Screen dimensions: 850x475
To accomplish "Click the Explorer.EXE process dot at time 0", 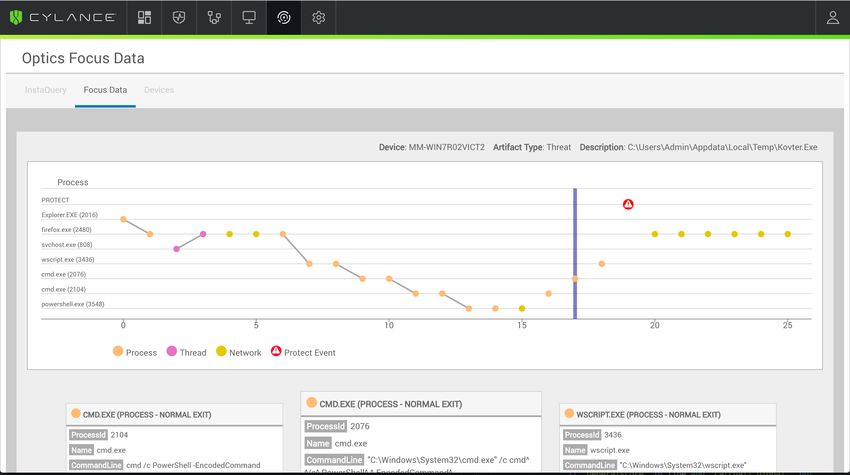I will (123, 219).
